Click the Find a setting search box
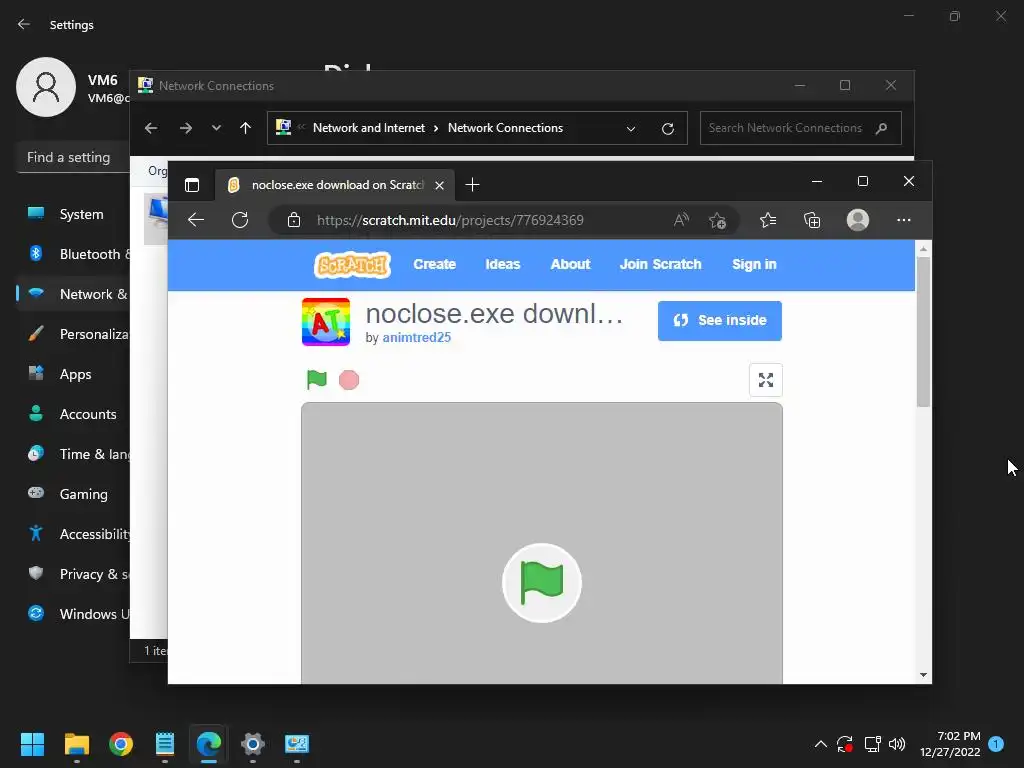This screenshot has width=1024, height=768. pos(73,157)
